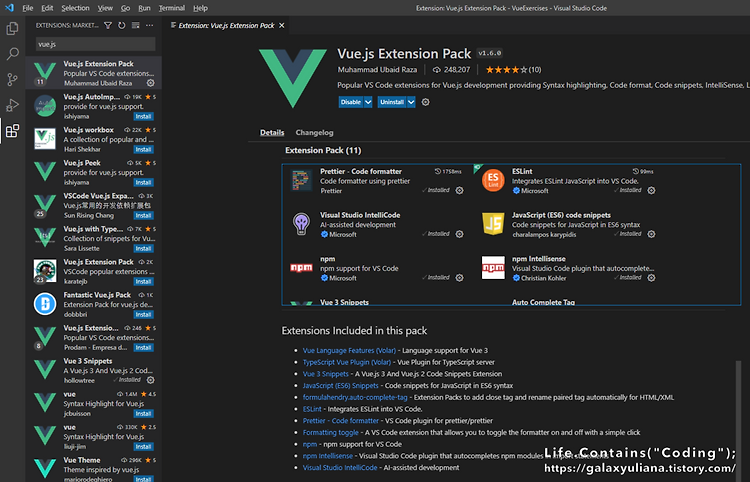
Task: Open the File menu
Action: click(x=28, y=8)
